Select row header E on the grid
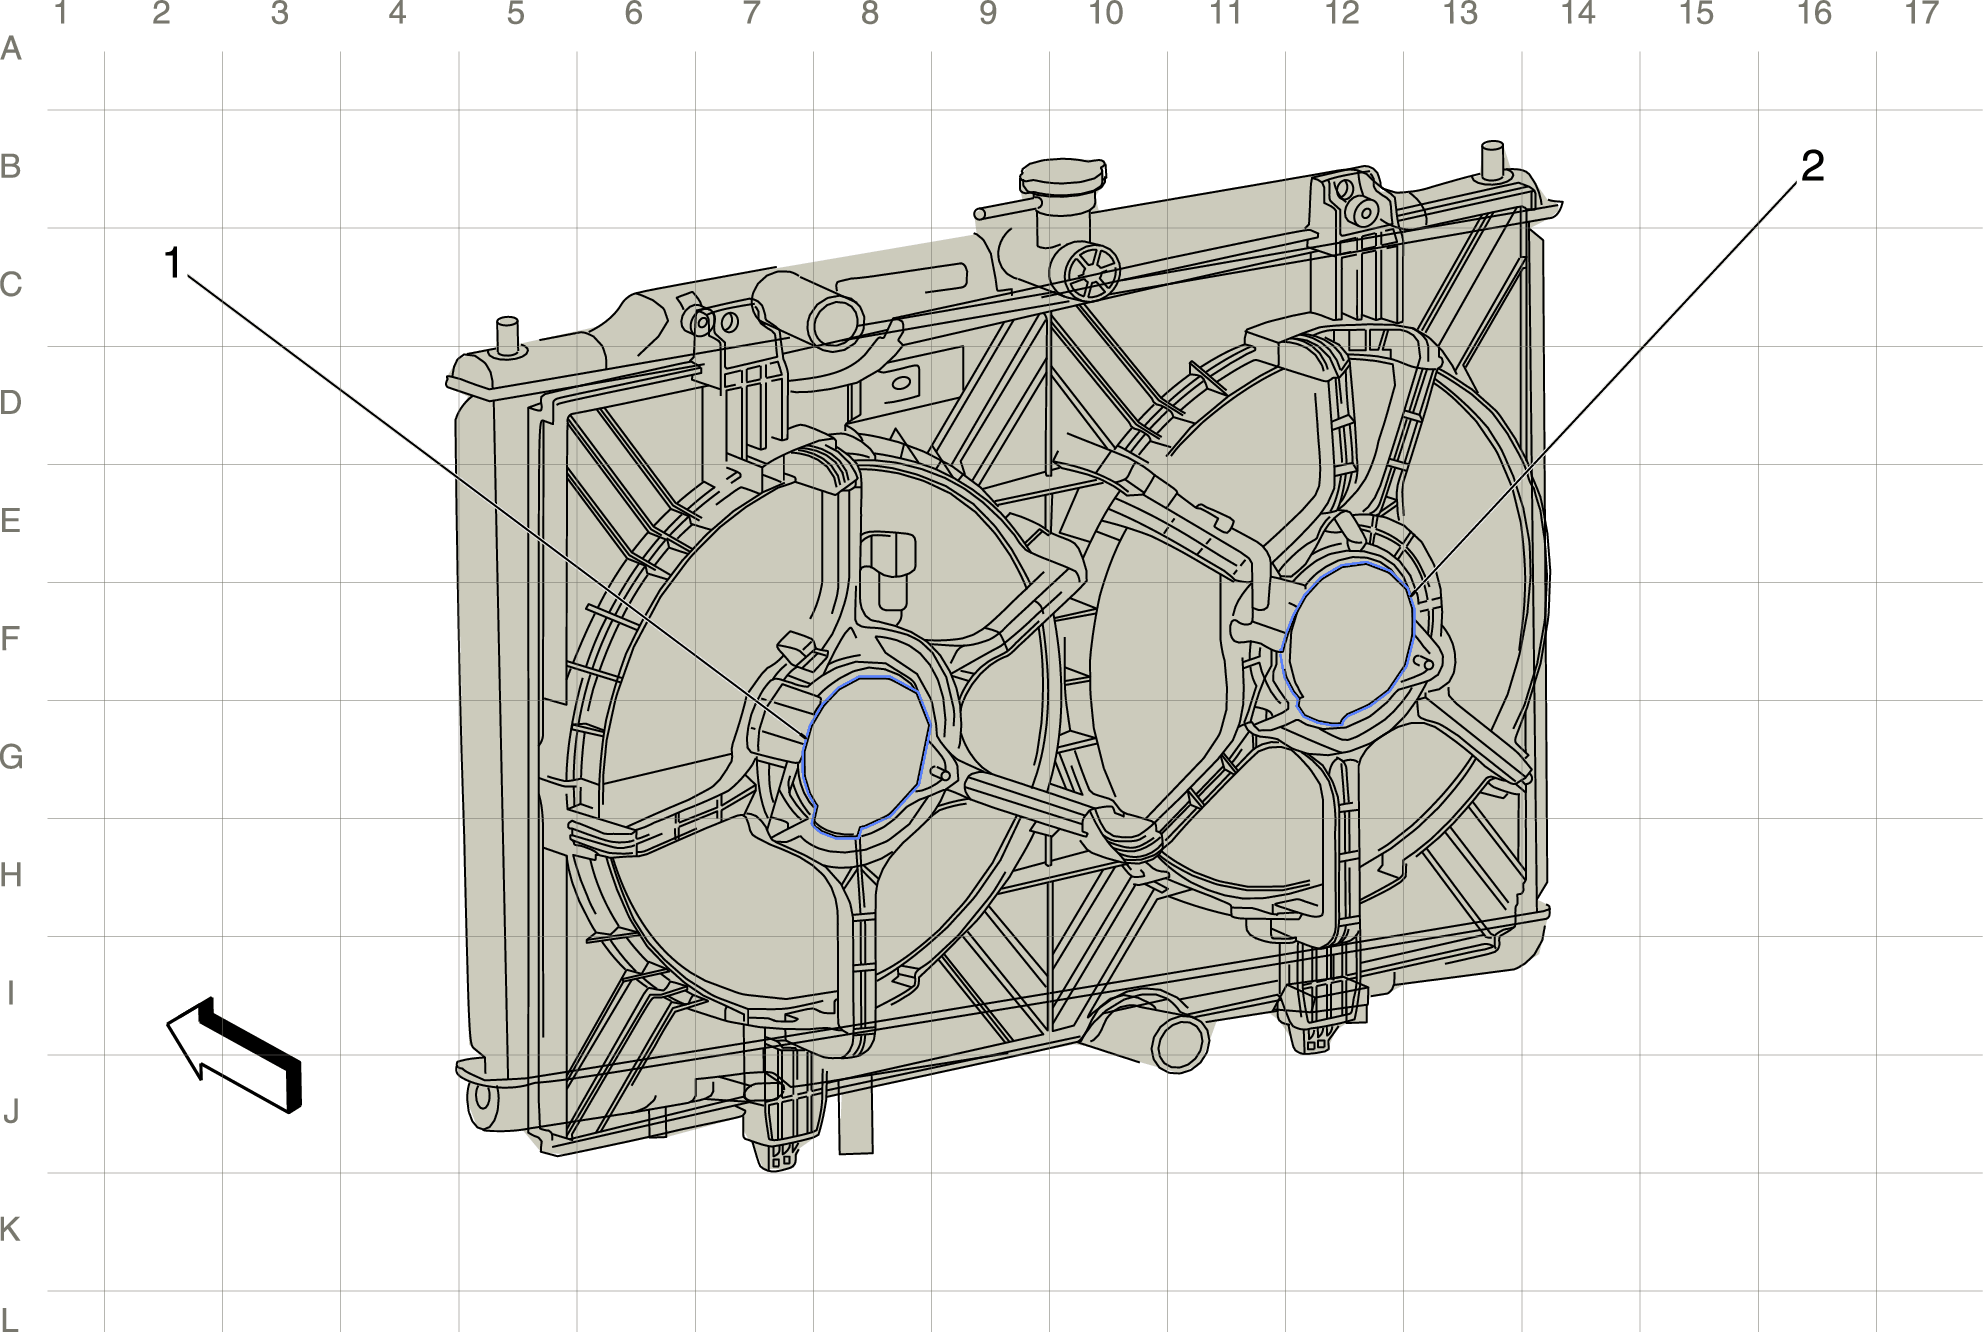This screenshot has width=1983, height=1332. click(11, 521)
